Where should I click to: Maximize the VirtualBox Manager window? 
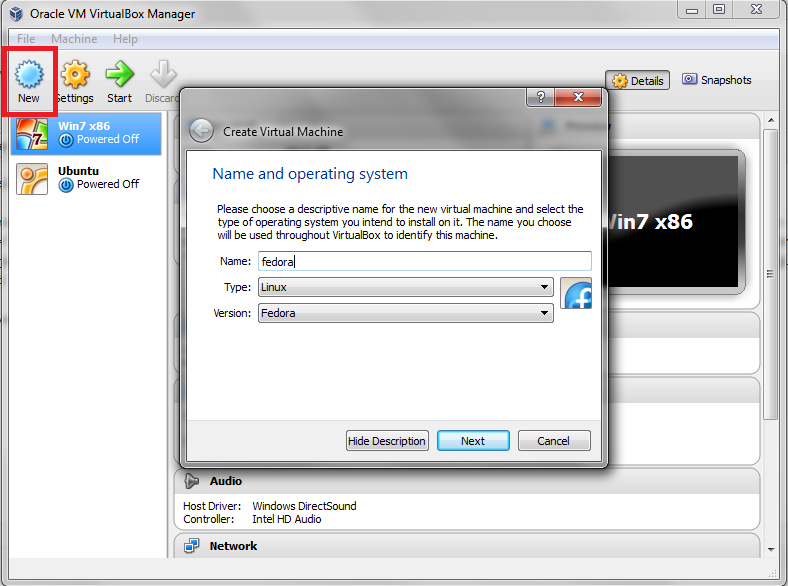click(x=719, y=10)
